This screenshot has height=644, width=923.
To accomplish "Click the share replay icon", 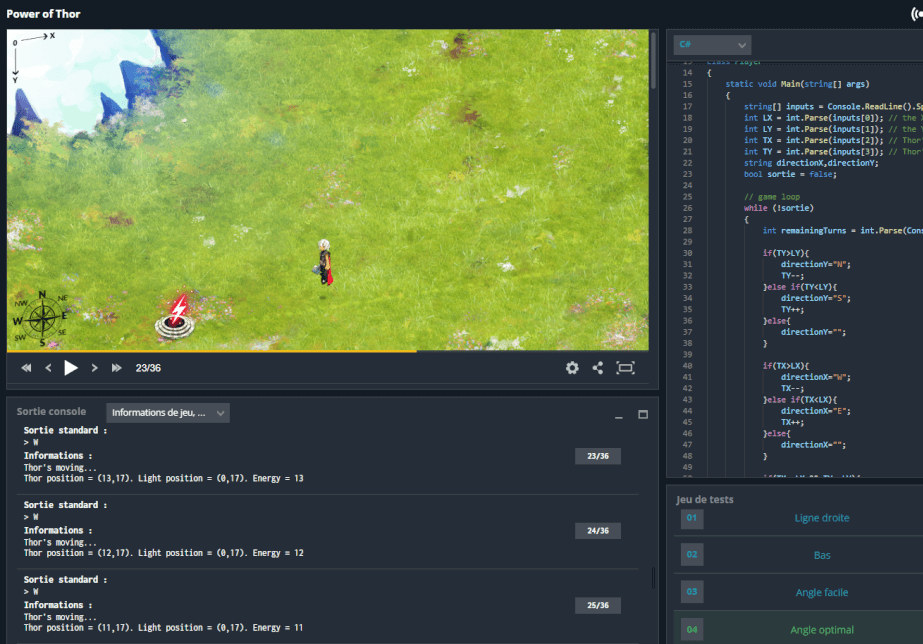I will 598,368.
